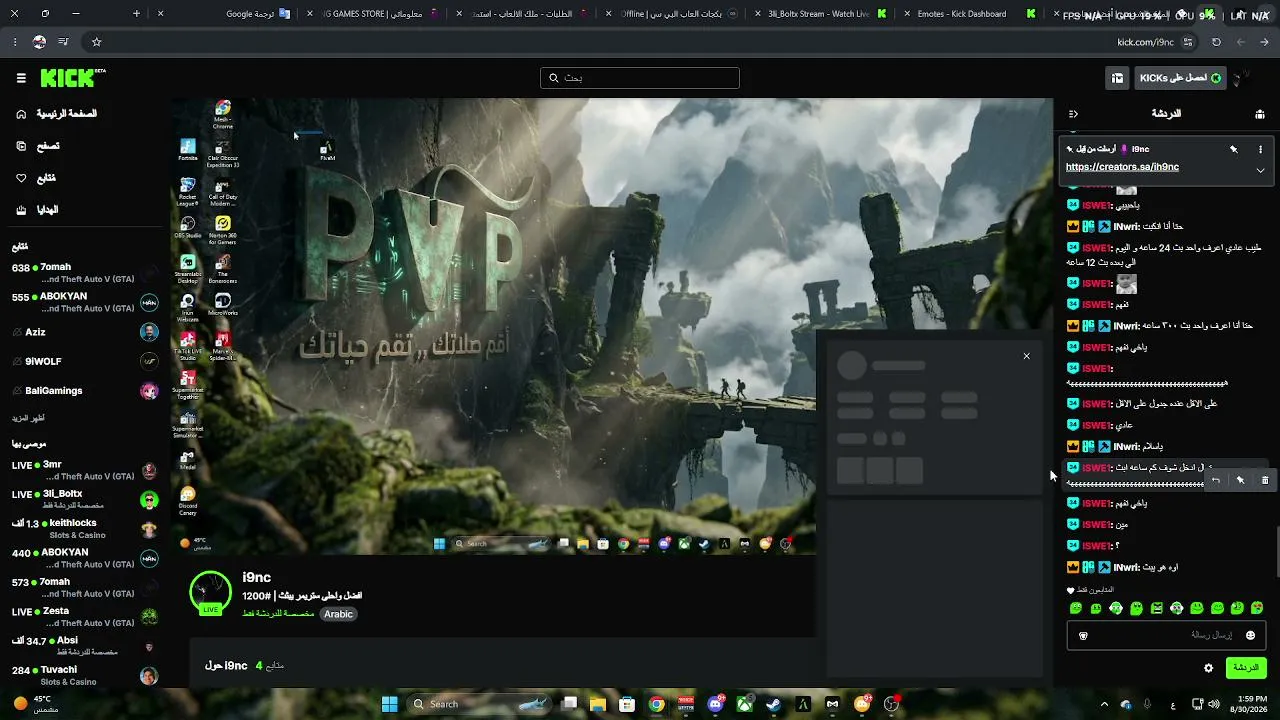Click the search field in Kick header
Image resolution: width=1280 pixels, height=720 pixels.
(x=640, y=78)
